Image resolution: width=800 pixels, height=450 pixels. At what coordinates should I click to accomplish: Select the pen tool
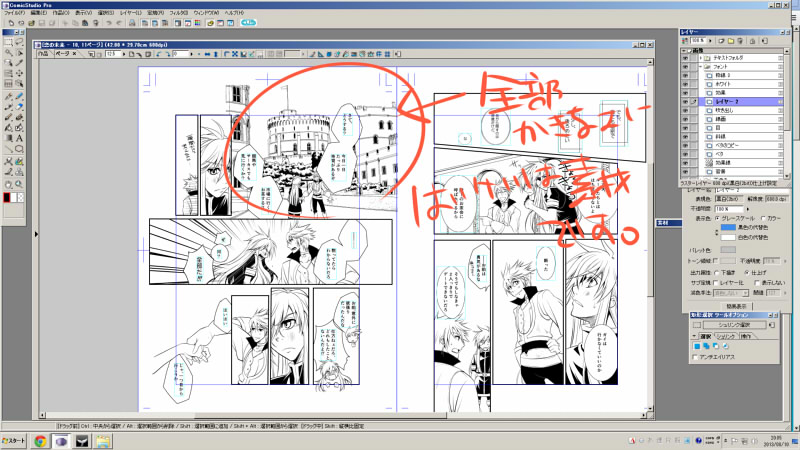(x=9, y=96)
